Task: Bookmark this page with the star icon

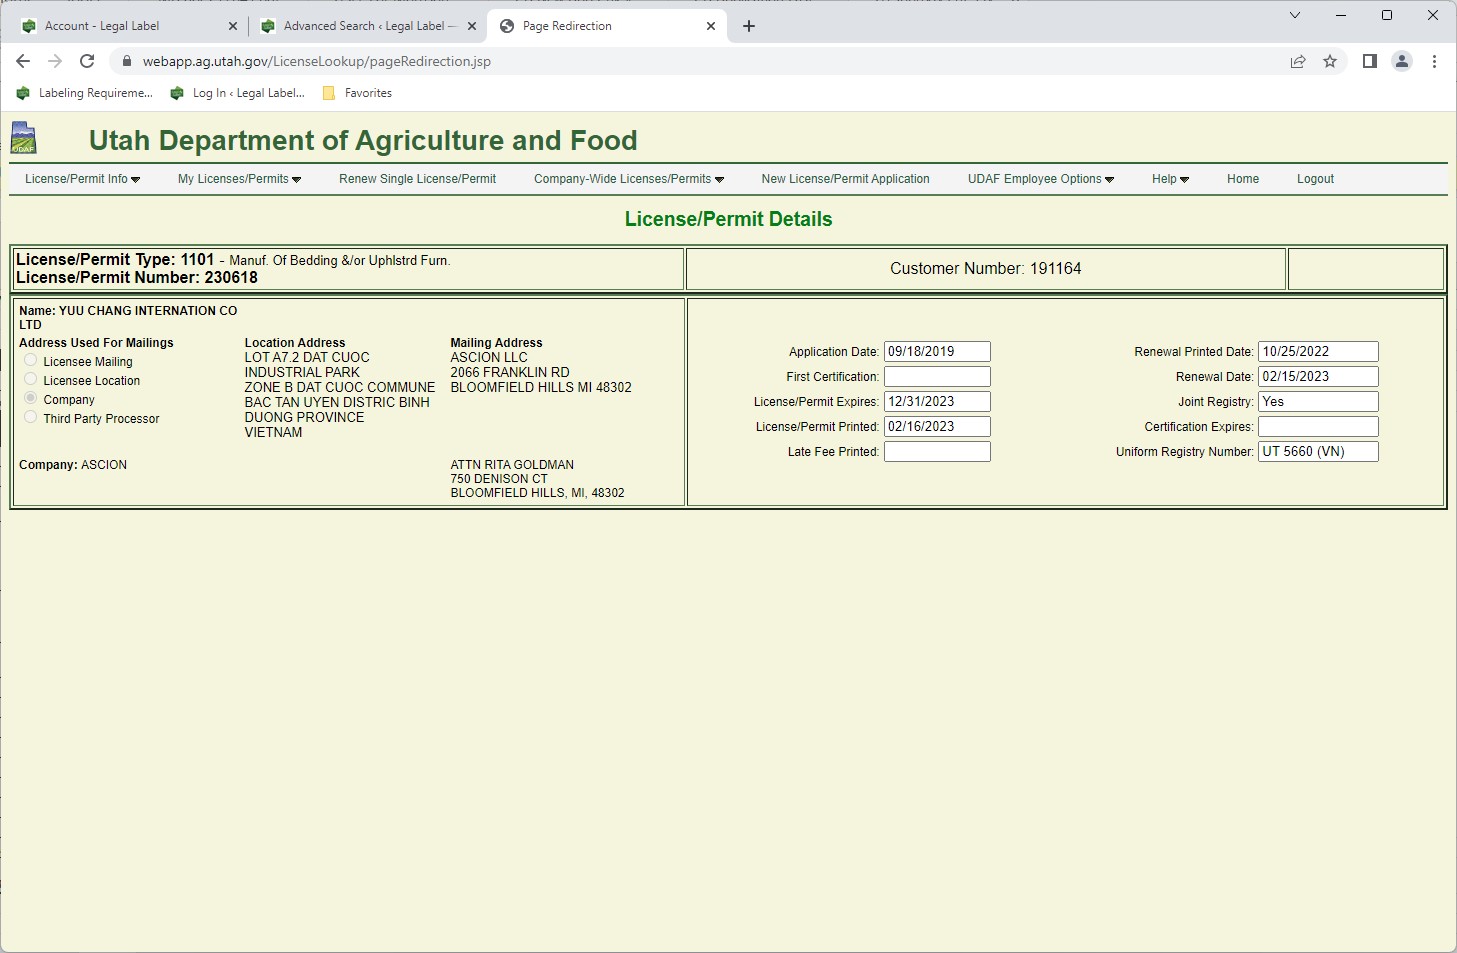Action: [x=1330, y=61]
